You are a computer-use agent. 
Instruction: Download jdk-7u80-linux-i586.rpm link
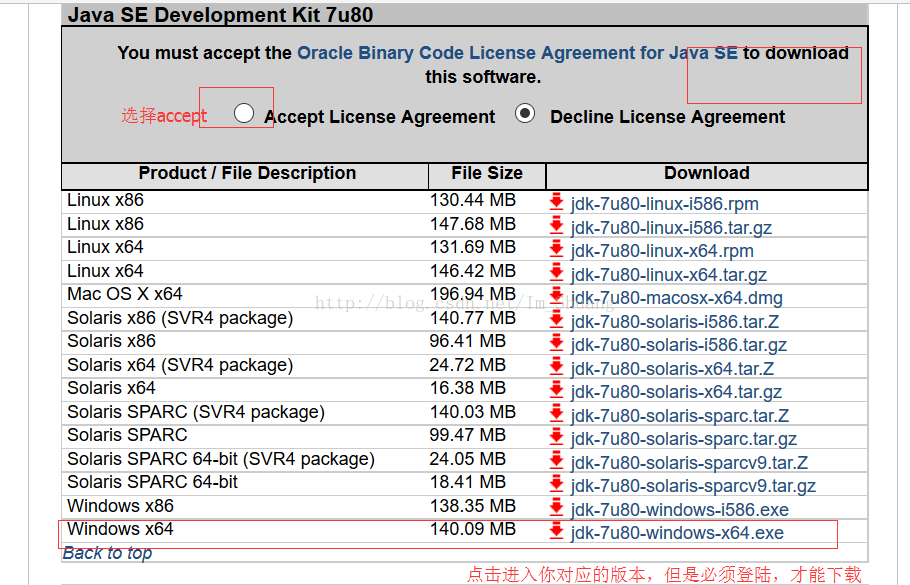(665, 204)
